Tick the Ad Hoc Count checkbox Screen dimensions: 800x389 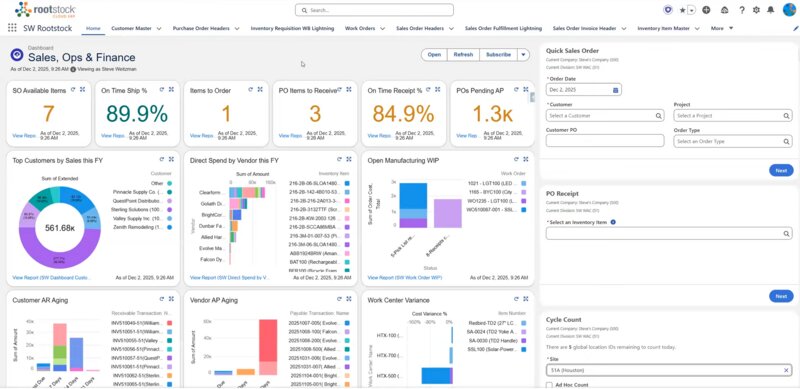click(549, 385)
